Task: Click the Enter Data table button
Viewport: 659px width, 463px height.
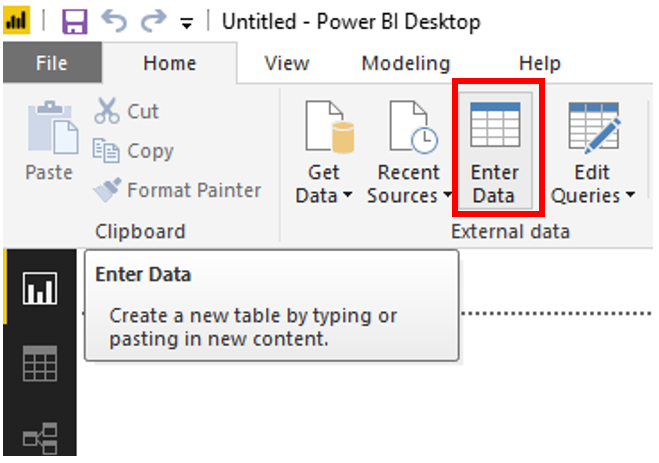Action: pos(496,151)
